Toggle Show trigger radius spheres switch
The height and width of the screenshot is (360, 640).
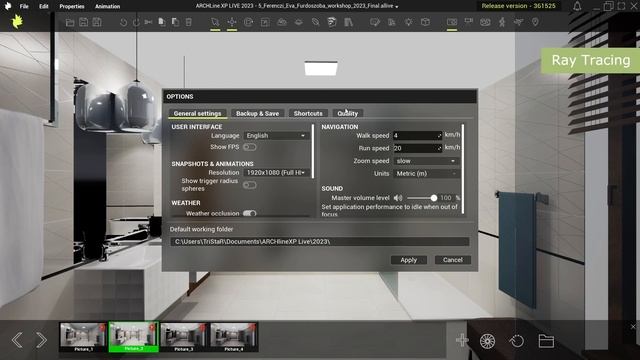[x=249, y=185]
